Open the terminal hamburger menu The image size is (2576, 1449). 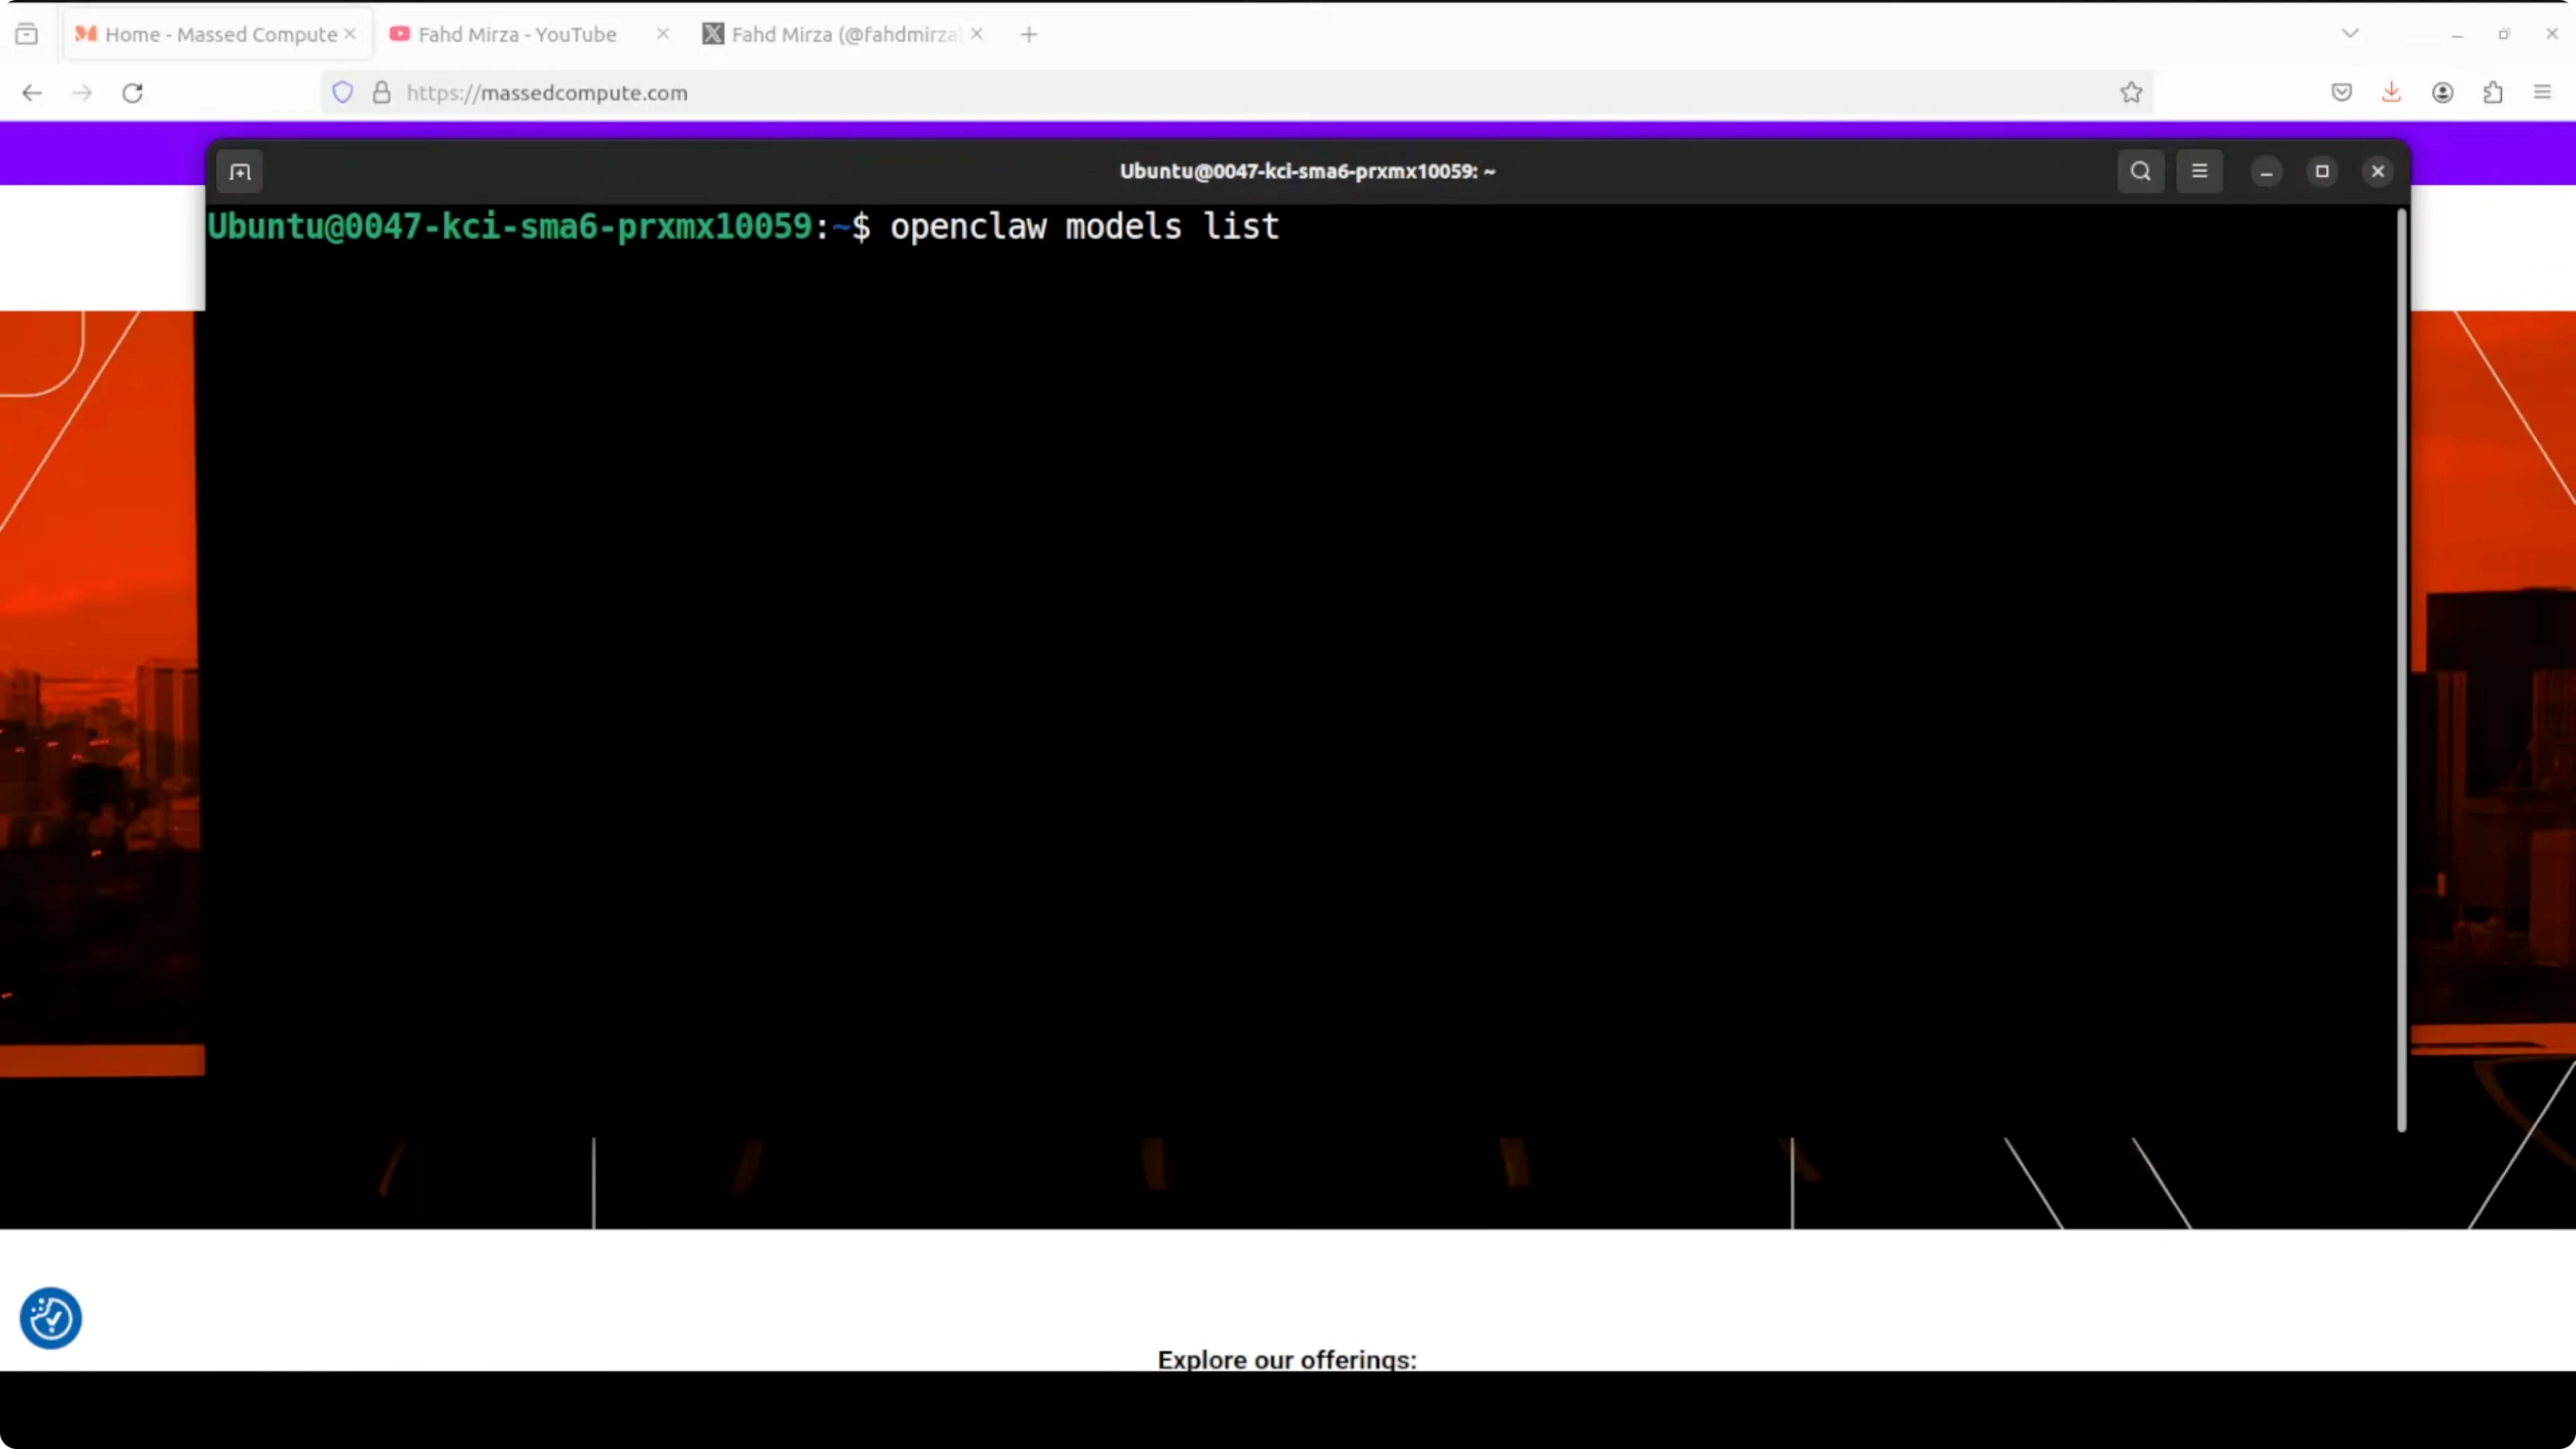[x=2199, y=171]
